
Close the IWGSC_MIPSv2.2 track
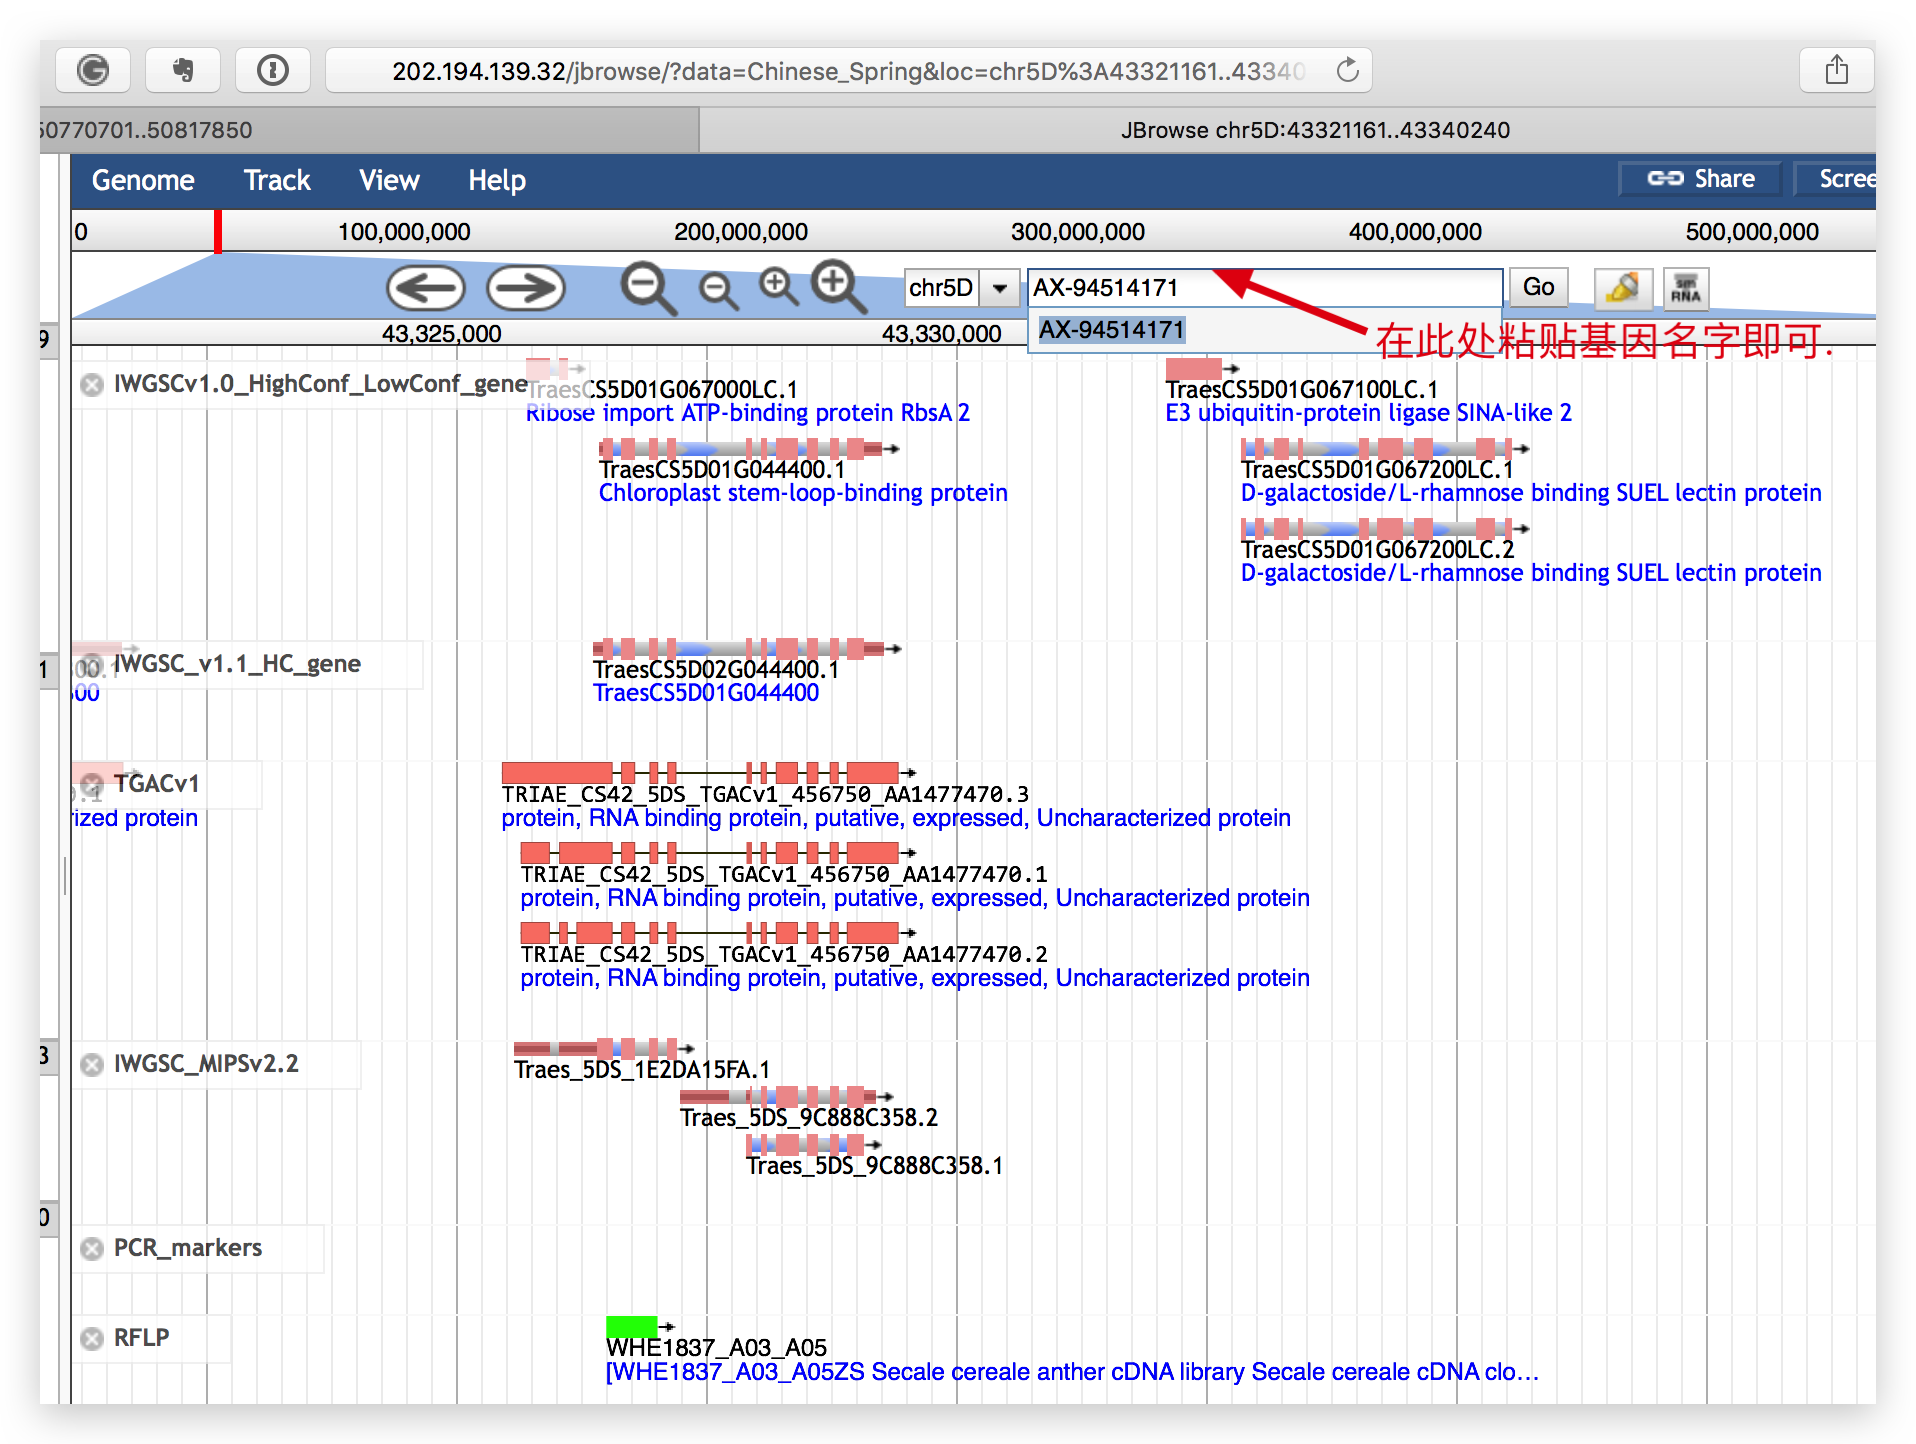pyautogui.click(x=92, y=1065)
